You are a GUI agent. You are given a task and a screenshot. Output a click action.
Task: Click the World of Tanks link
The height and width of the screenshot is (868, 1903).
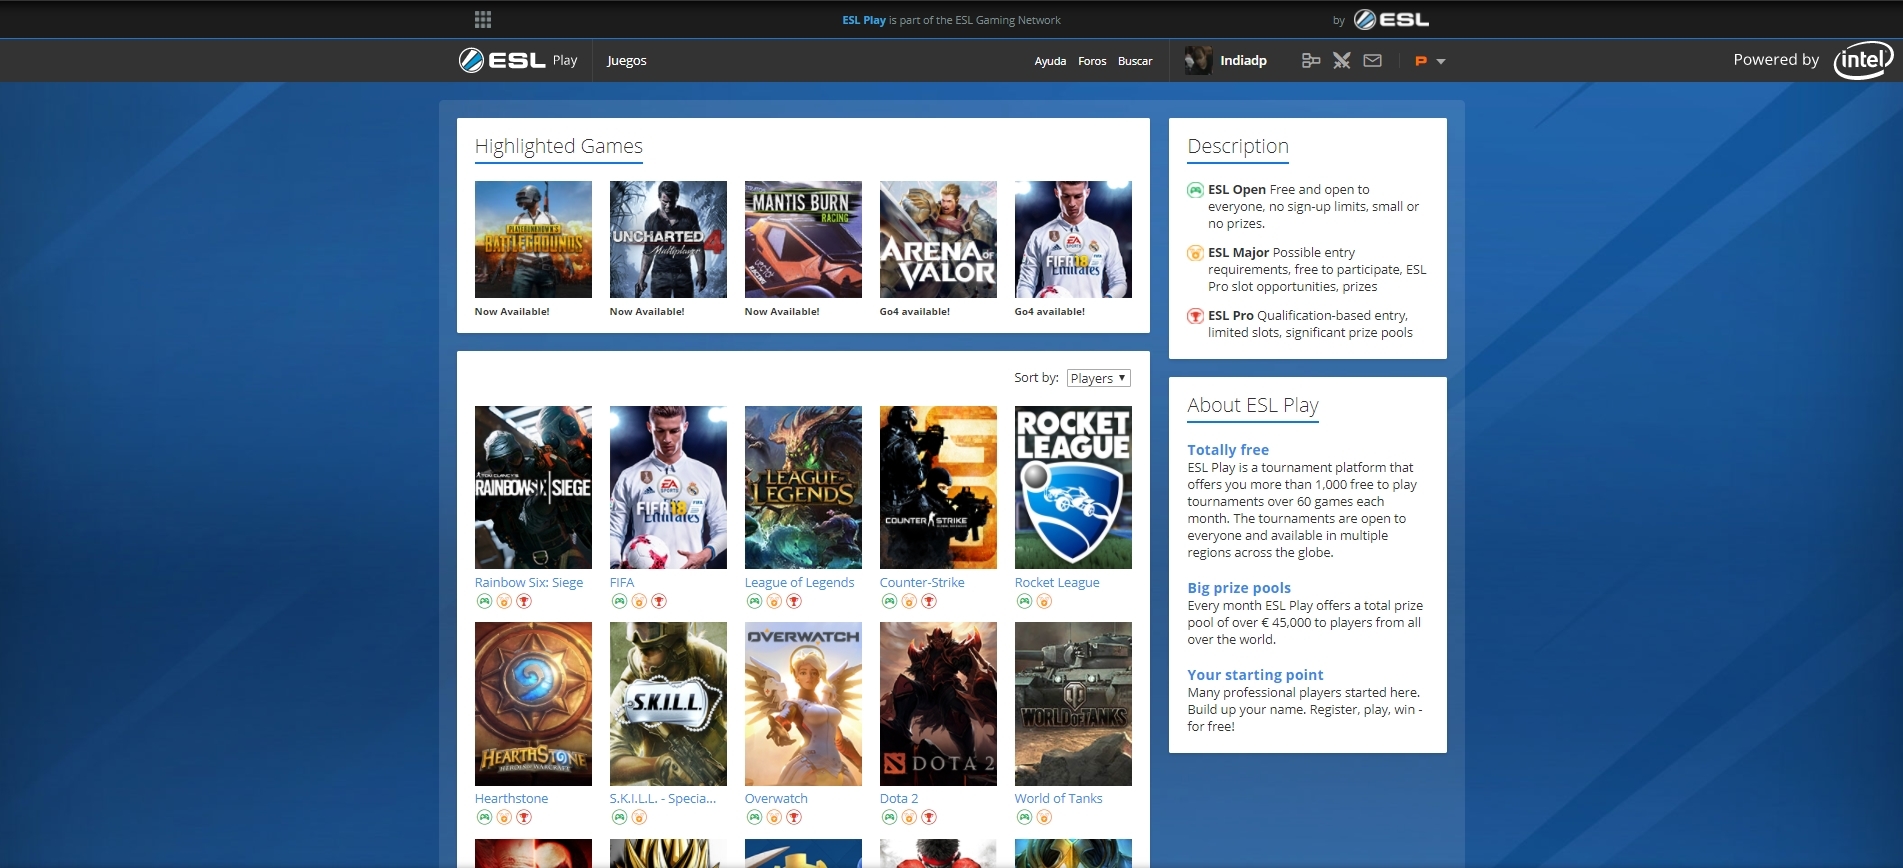[x=1058, y=798]
